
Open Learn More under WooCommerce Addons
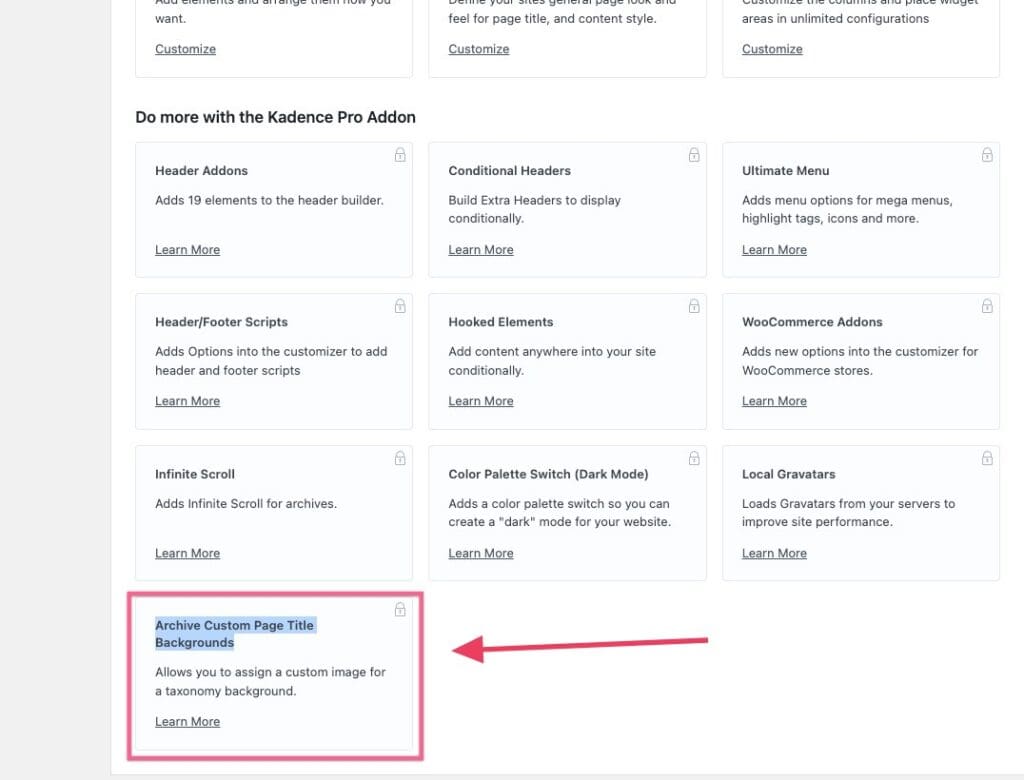pyautogui.click(x=774, y=401)
